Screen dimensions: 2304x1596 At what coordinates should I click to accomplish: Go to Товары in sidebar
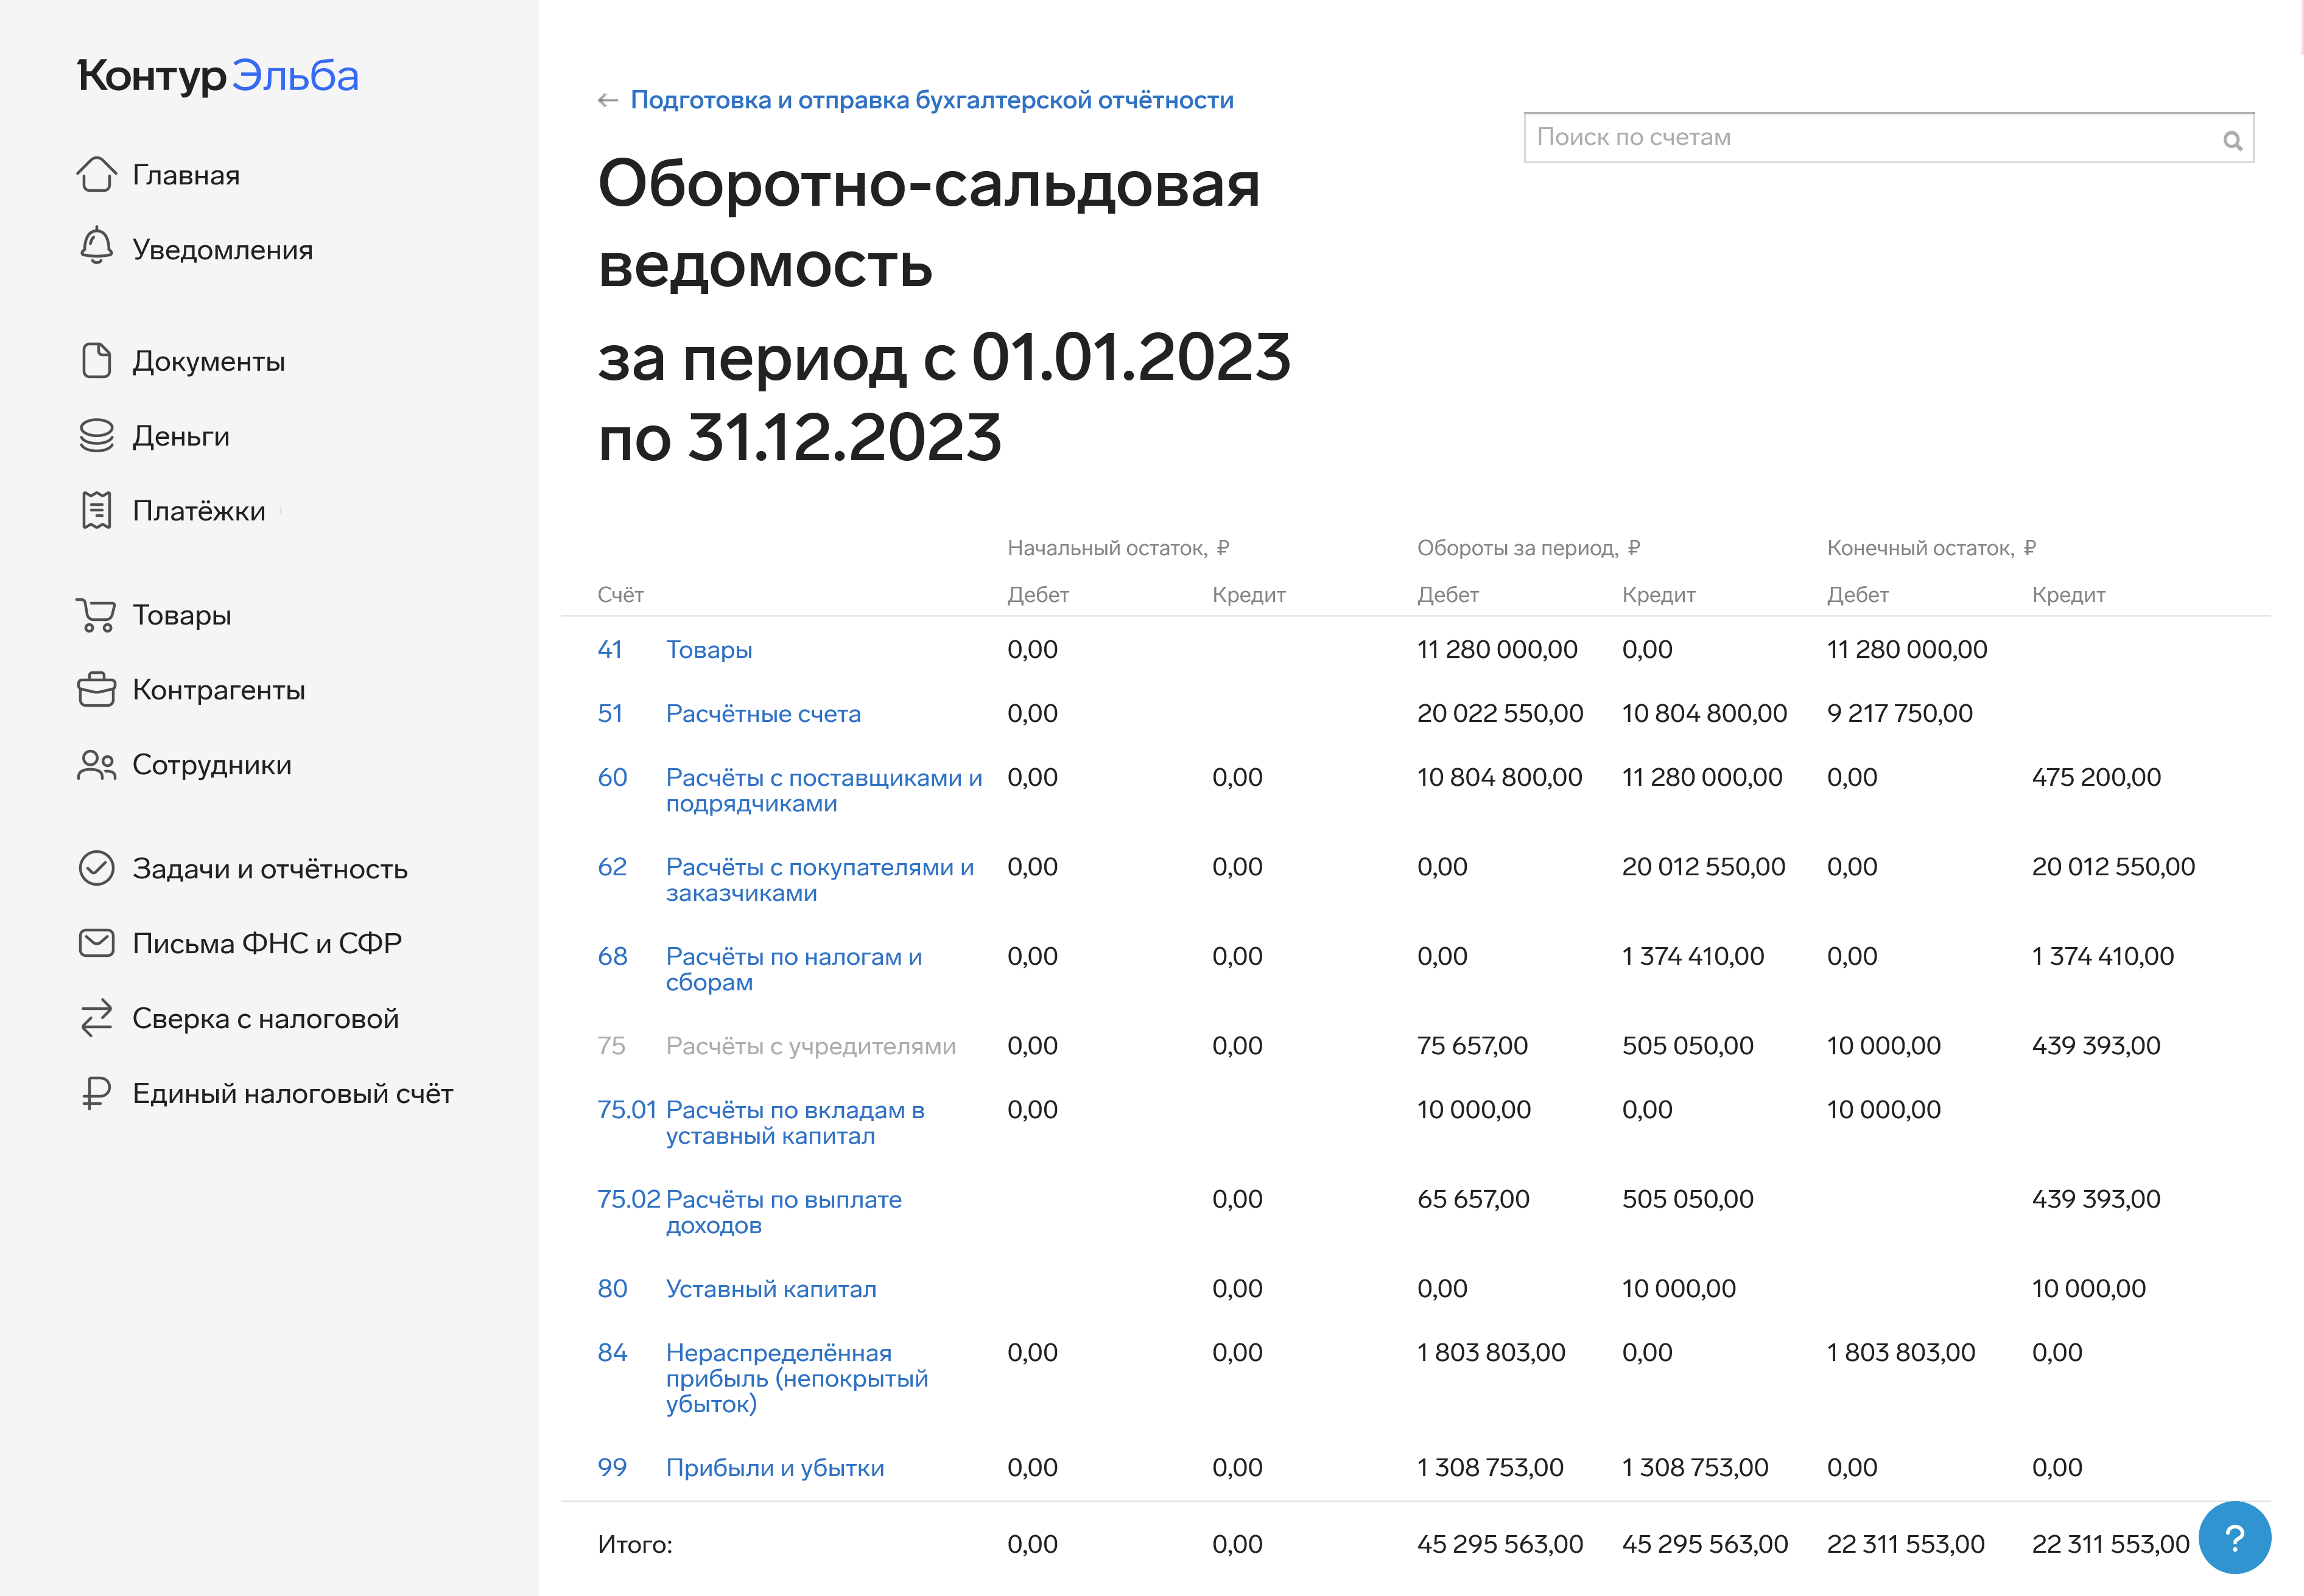pos(182,615)
